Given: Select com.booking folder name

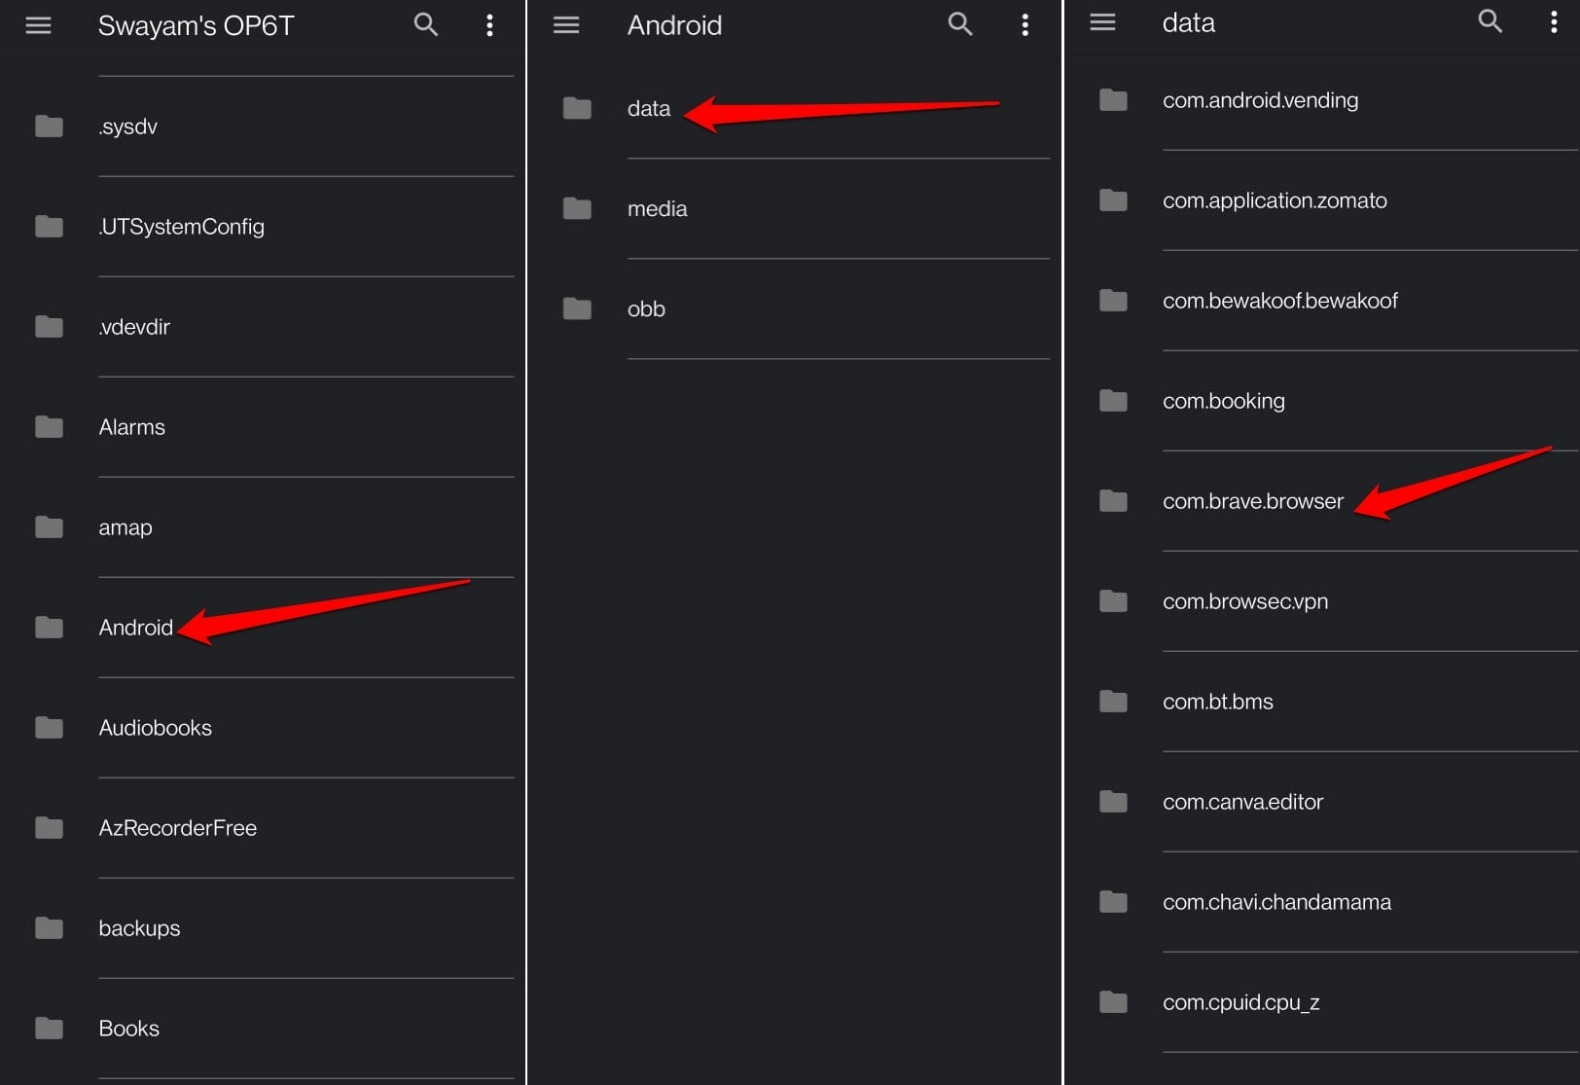Looking at the screenshot, I should click(1224, 401).
